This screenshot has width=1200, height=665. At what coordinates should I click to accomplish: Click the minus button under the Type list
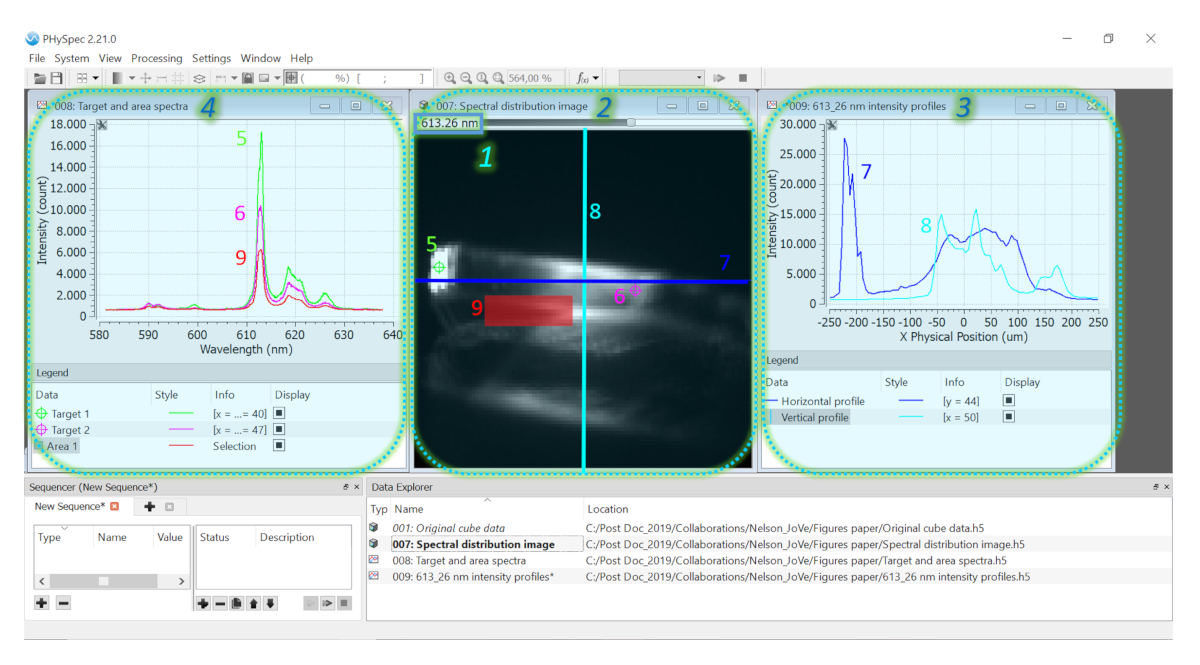(x=63, y=603)
